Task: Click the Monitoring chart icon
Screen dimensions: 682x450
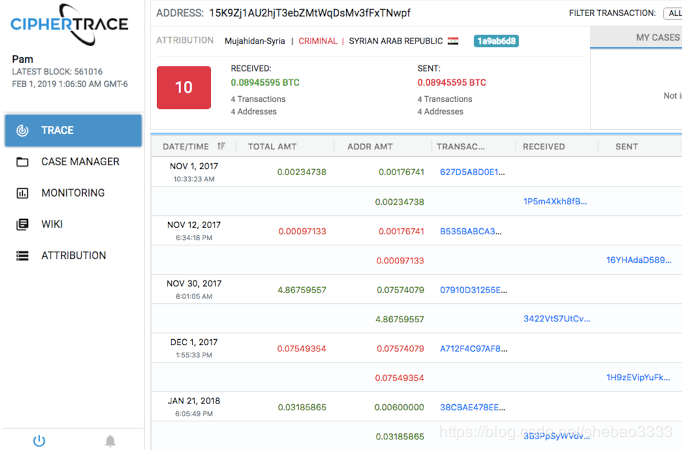Action: (22, 193)
